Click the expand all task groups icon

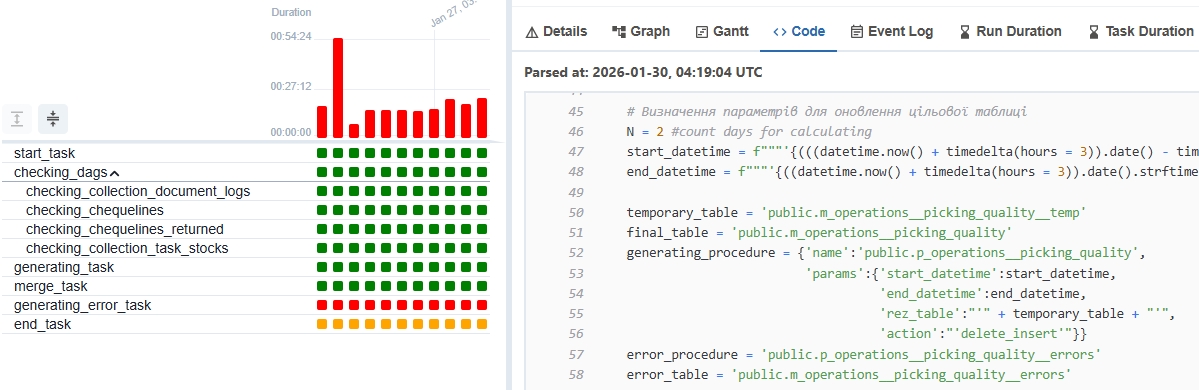point(17,119)
